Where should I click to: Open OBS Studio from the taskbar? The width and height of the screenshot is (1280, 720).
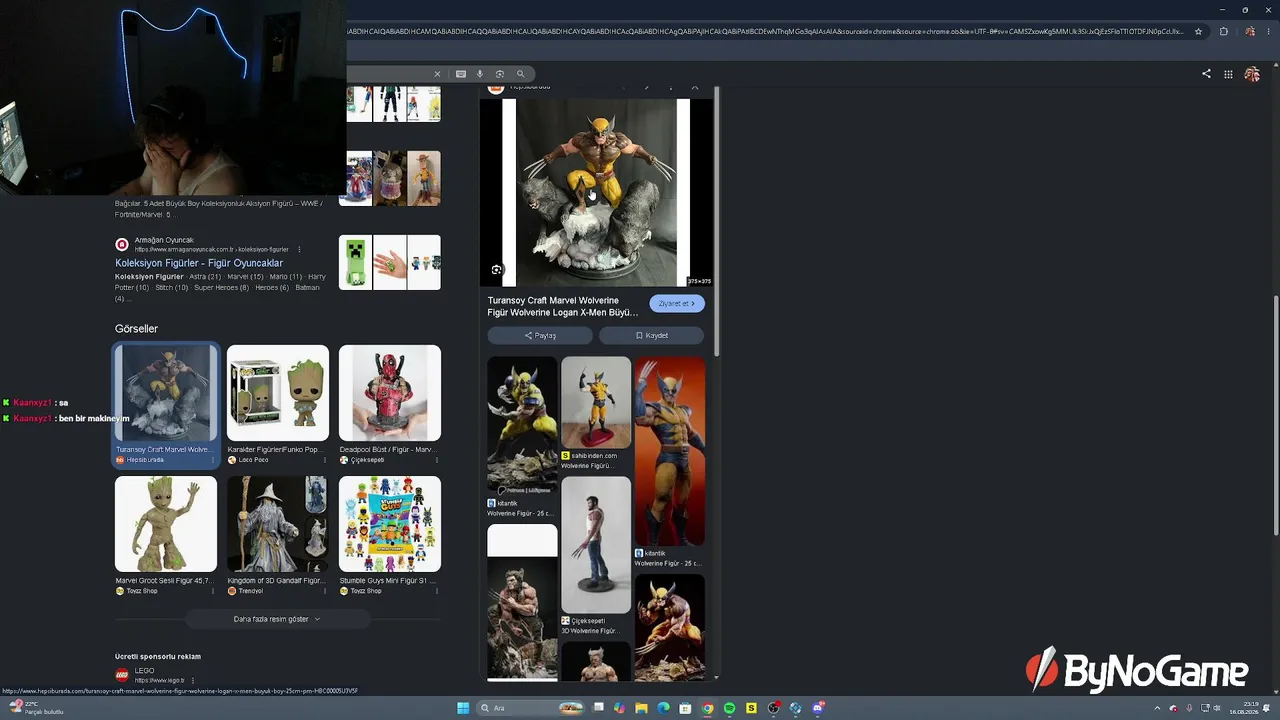774,708
